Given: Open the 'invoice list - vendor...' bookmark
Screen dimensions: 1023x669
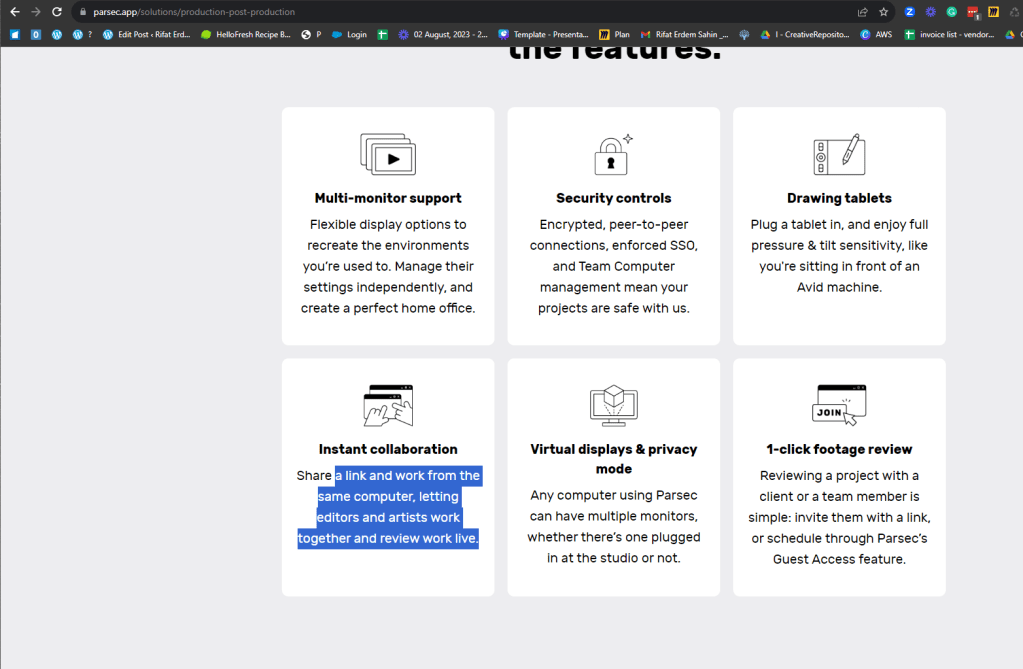Looking at the screenshot, I should (949, 35).
